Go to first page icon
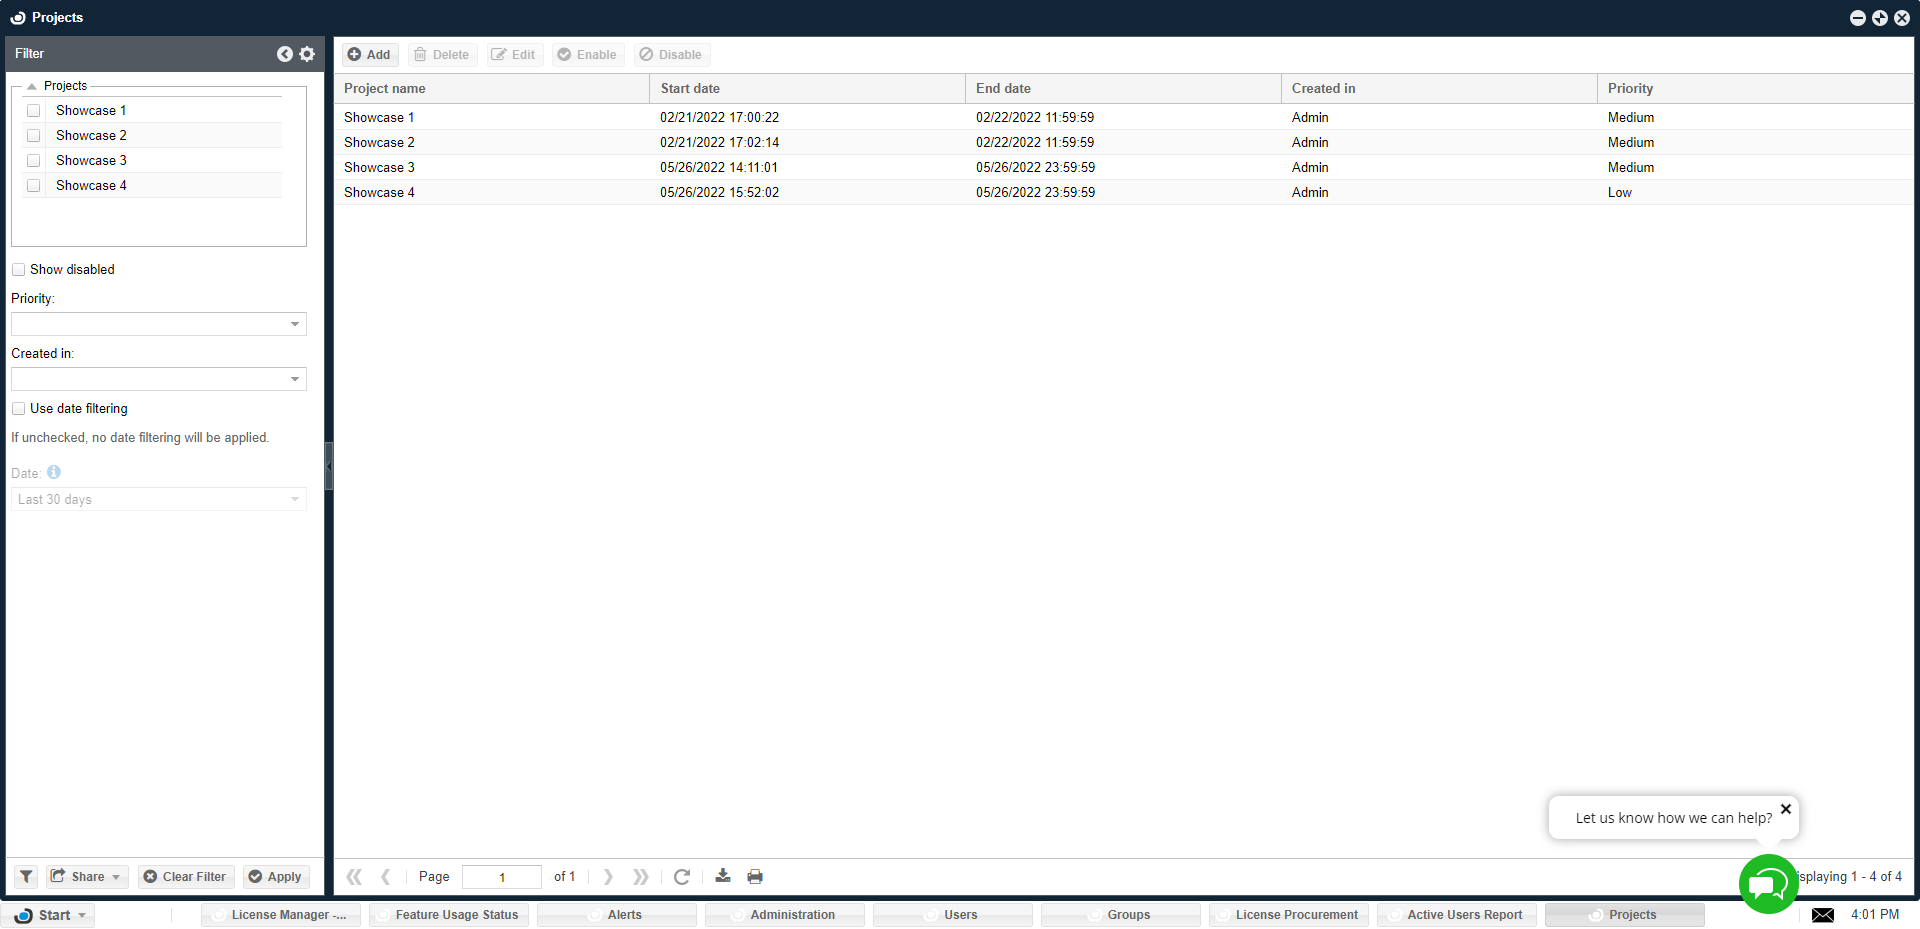 point(354,877)
